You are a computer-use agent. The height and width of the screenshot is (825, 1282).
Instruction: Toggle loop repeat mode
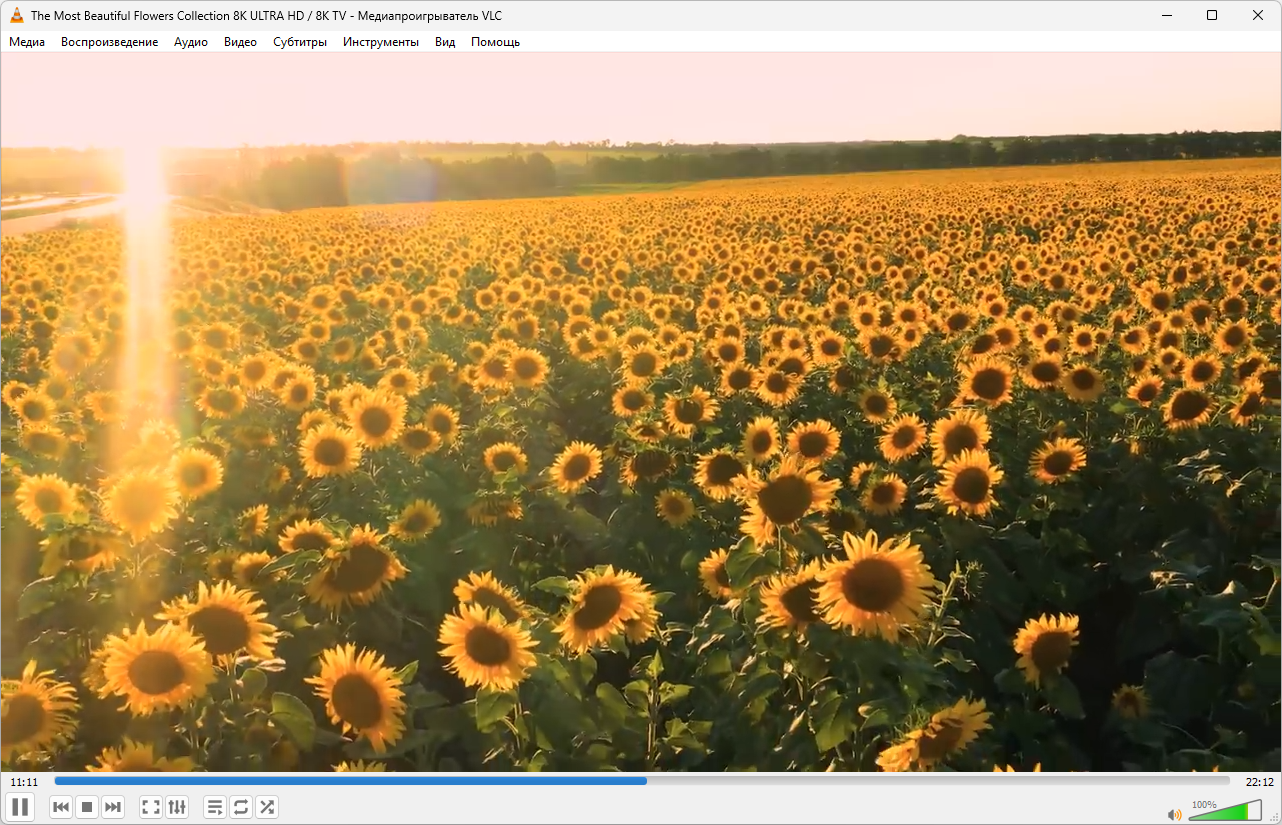[x=241, y=807]
